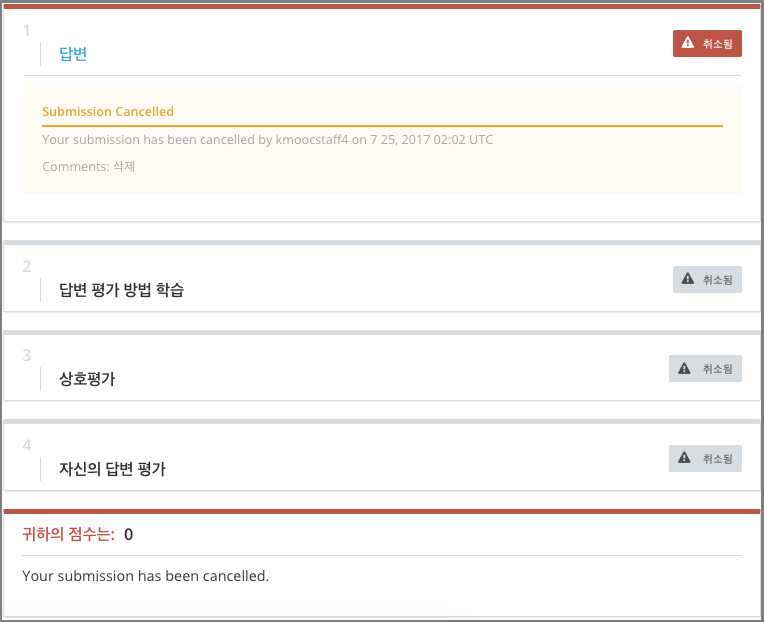Image resolution: width=764 pixels, height=622 pixels.
Task: Click the red 취소됨 status label text in step 1
Action: click(717, 44)
